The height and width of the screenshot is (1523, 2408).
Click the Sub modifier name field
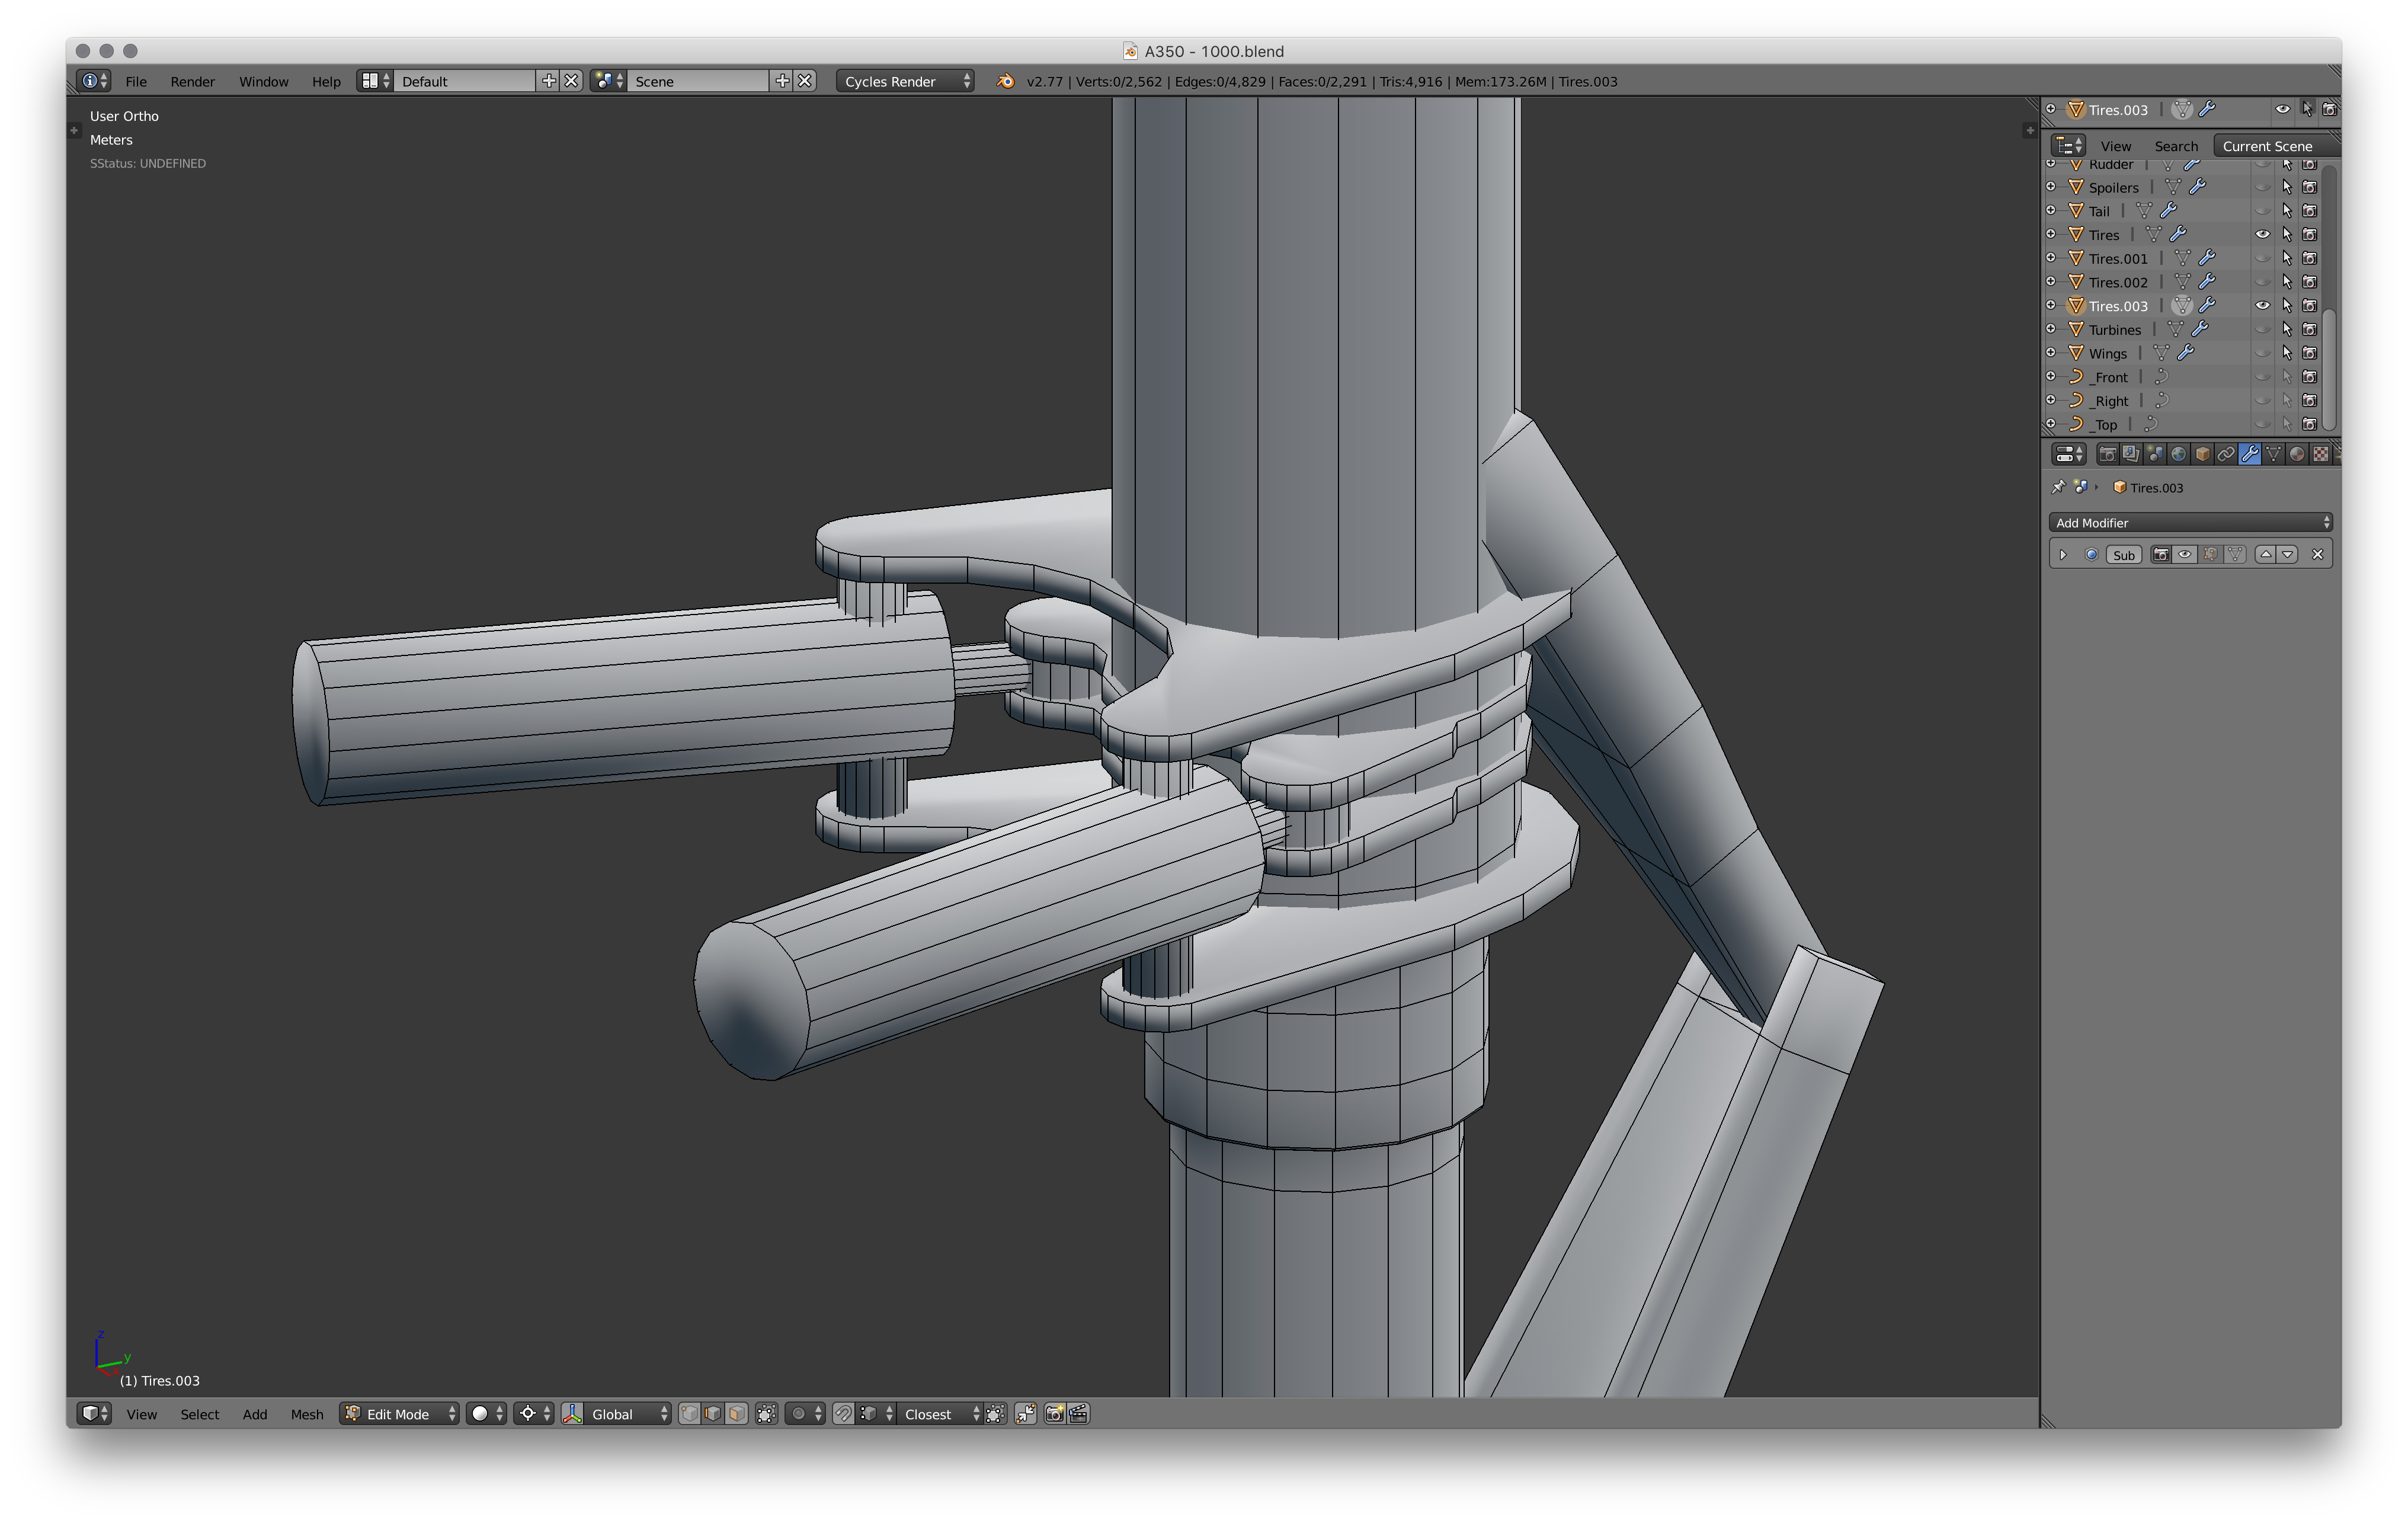(x=2124, y=554)
